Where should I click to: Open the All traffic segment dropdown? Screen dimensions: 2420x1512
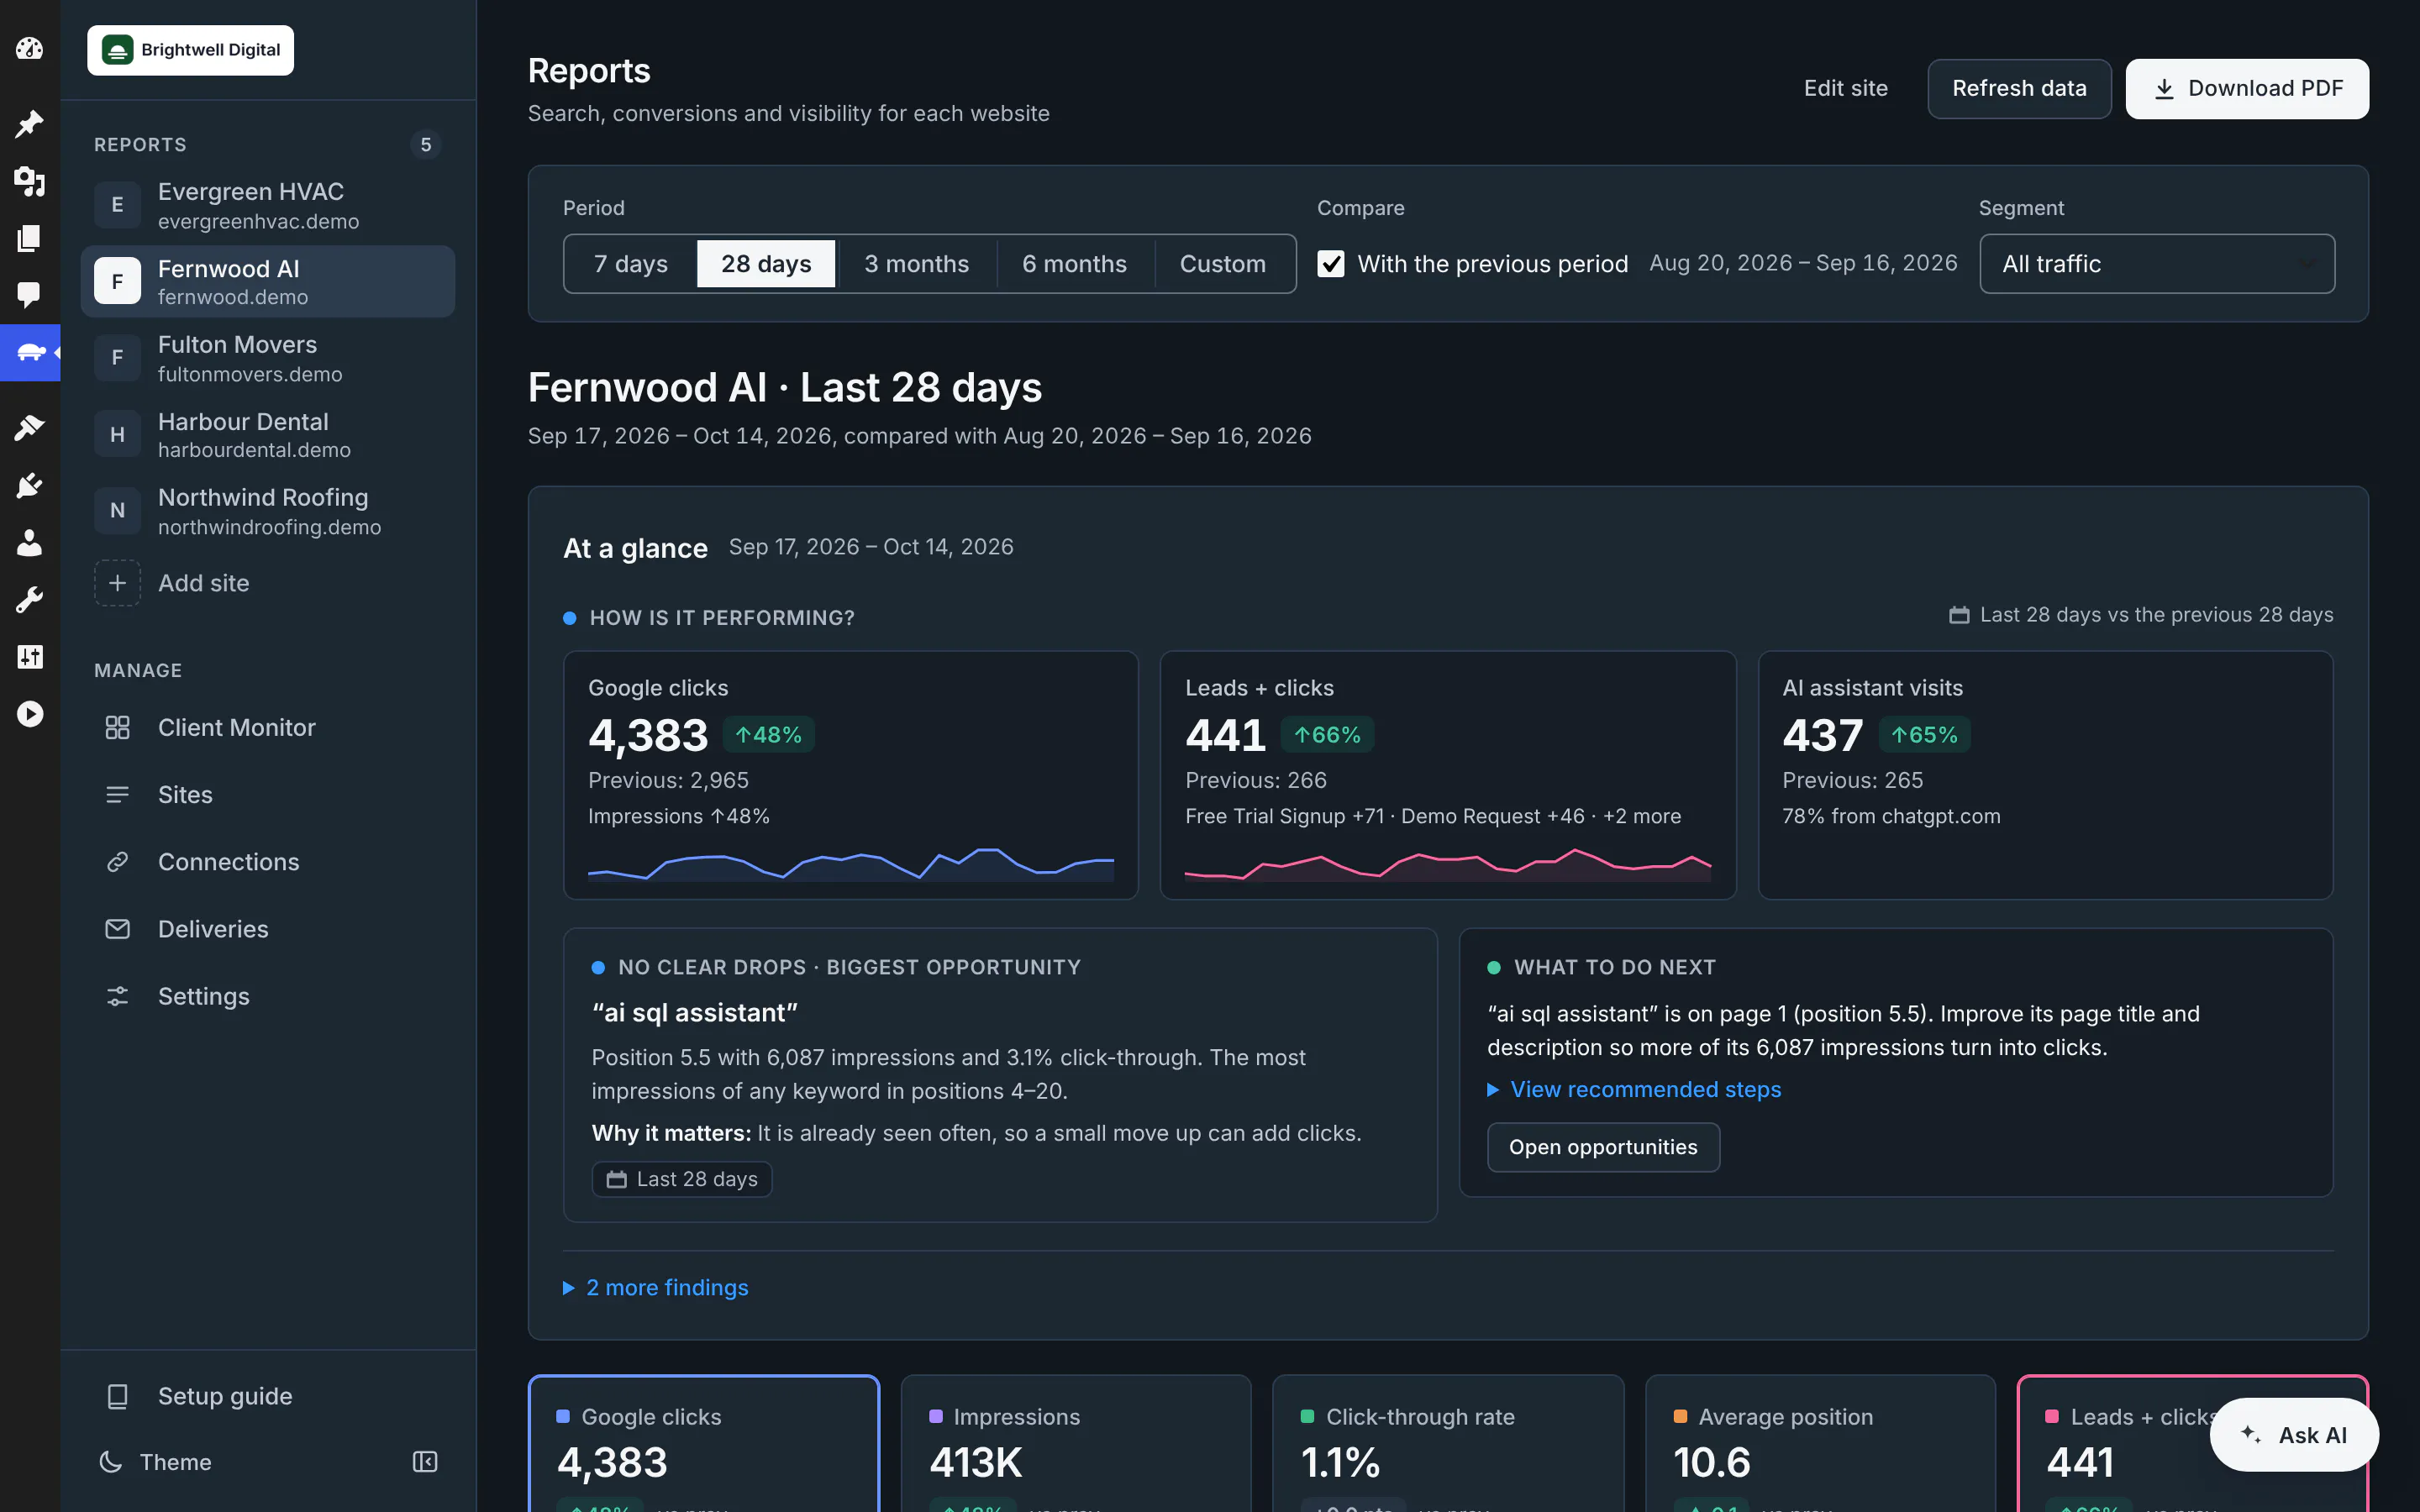tap(2157, 264)
